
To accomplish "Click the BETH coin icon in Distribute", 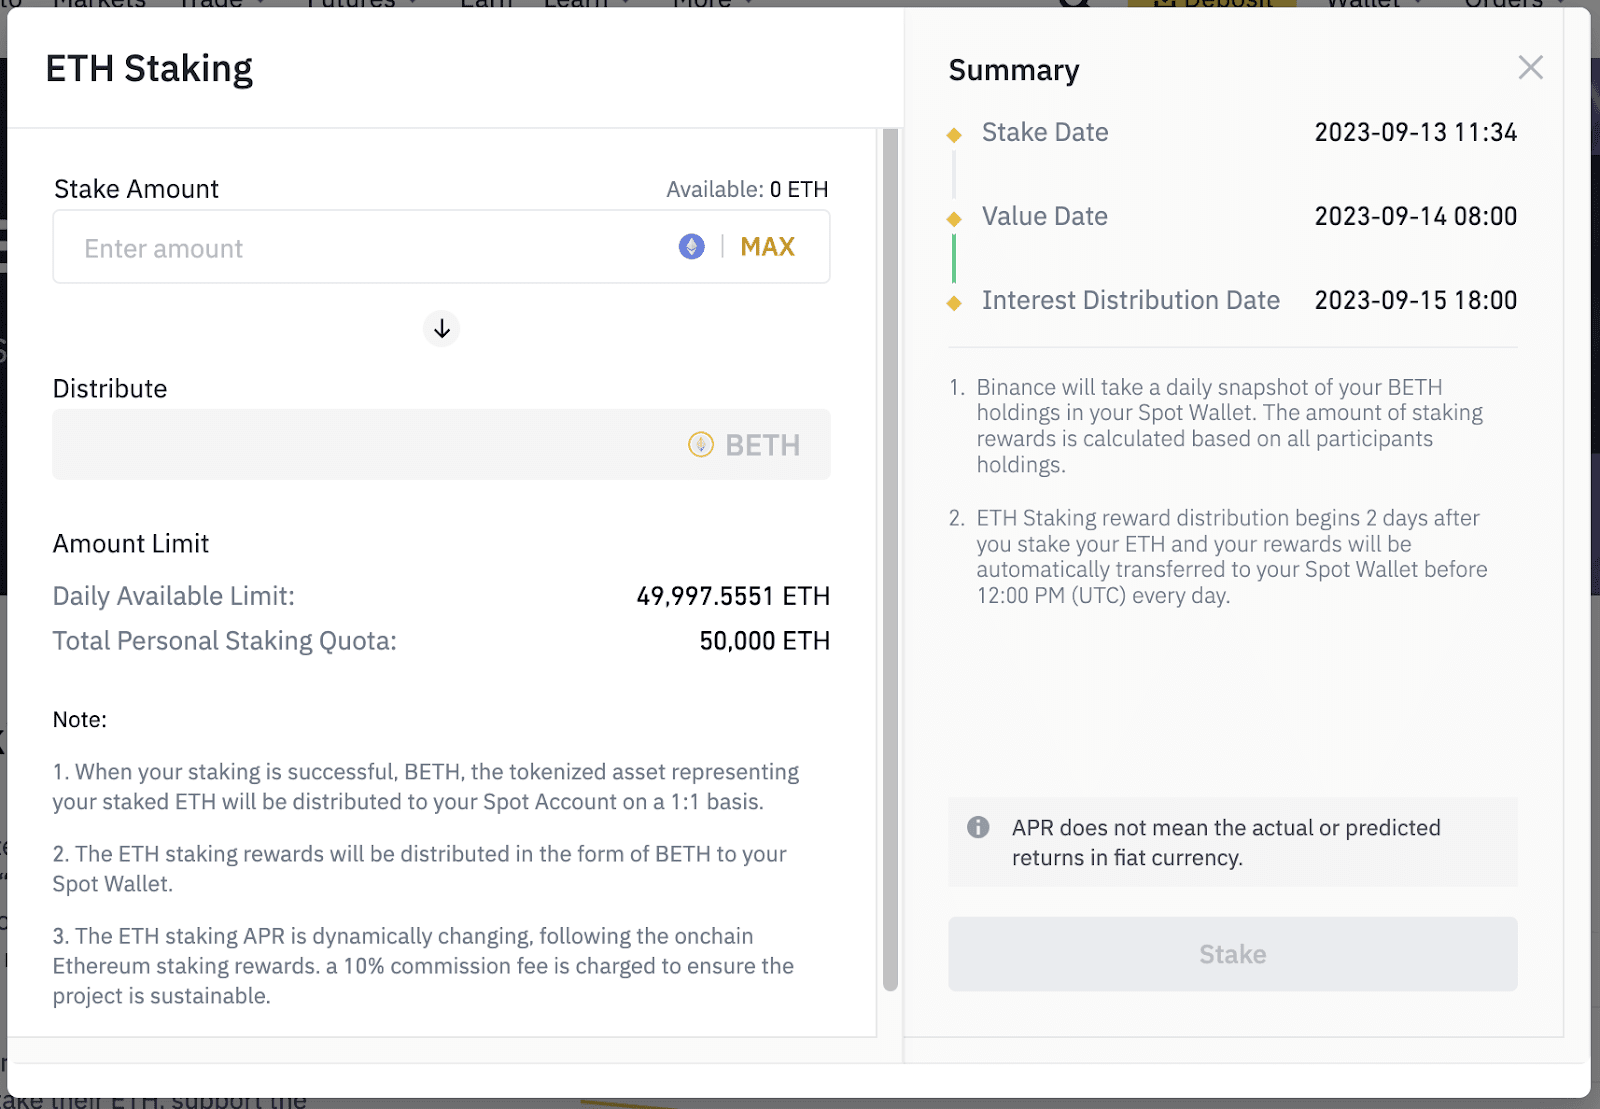I will click(x=701, y=445).
